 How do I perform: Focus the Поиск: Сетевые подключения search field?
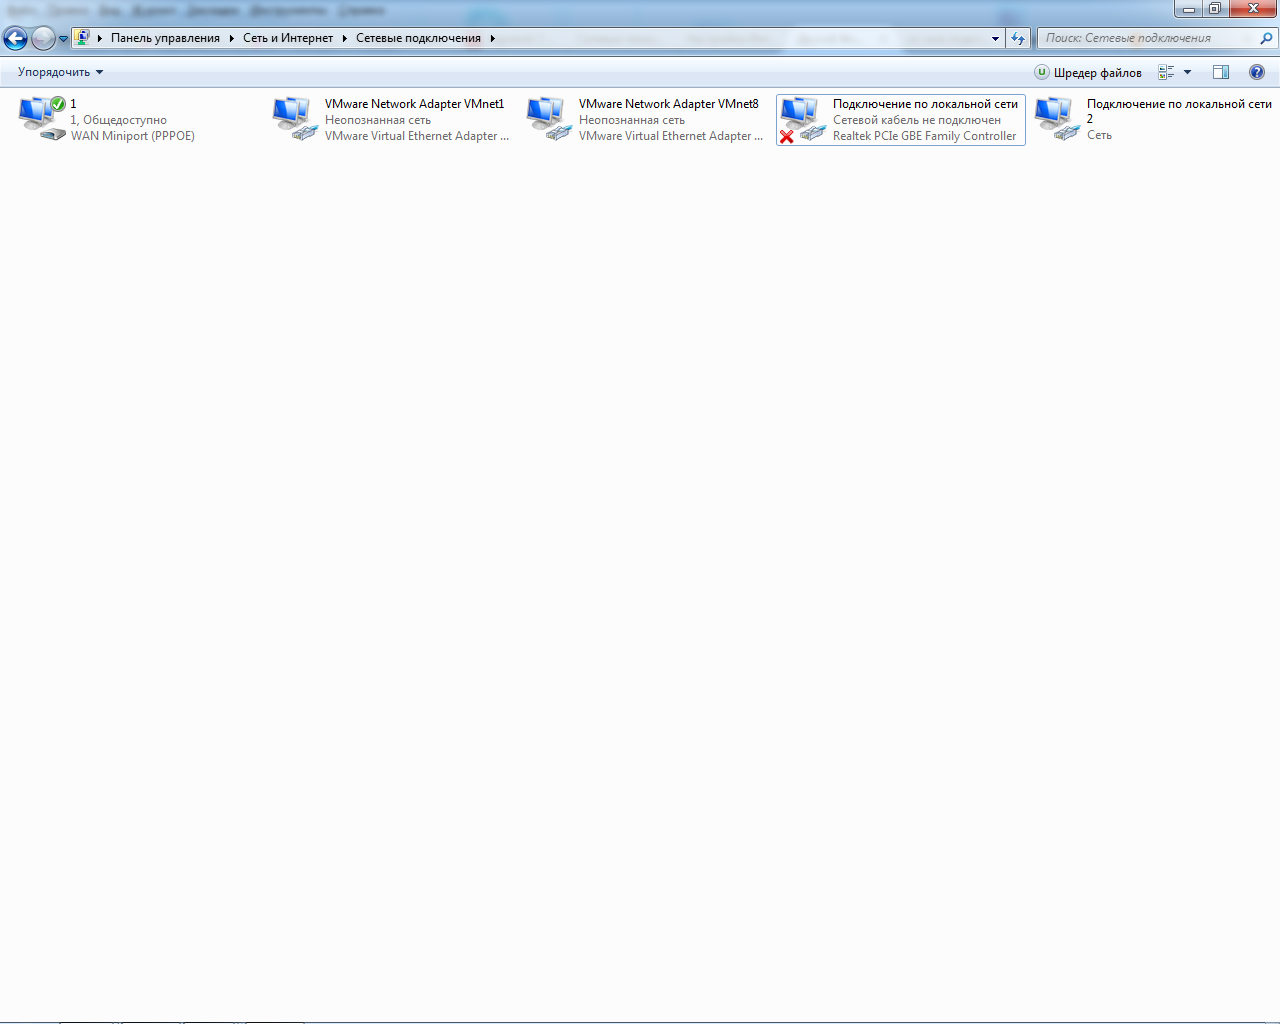[1147, 38]
